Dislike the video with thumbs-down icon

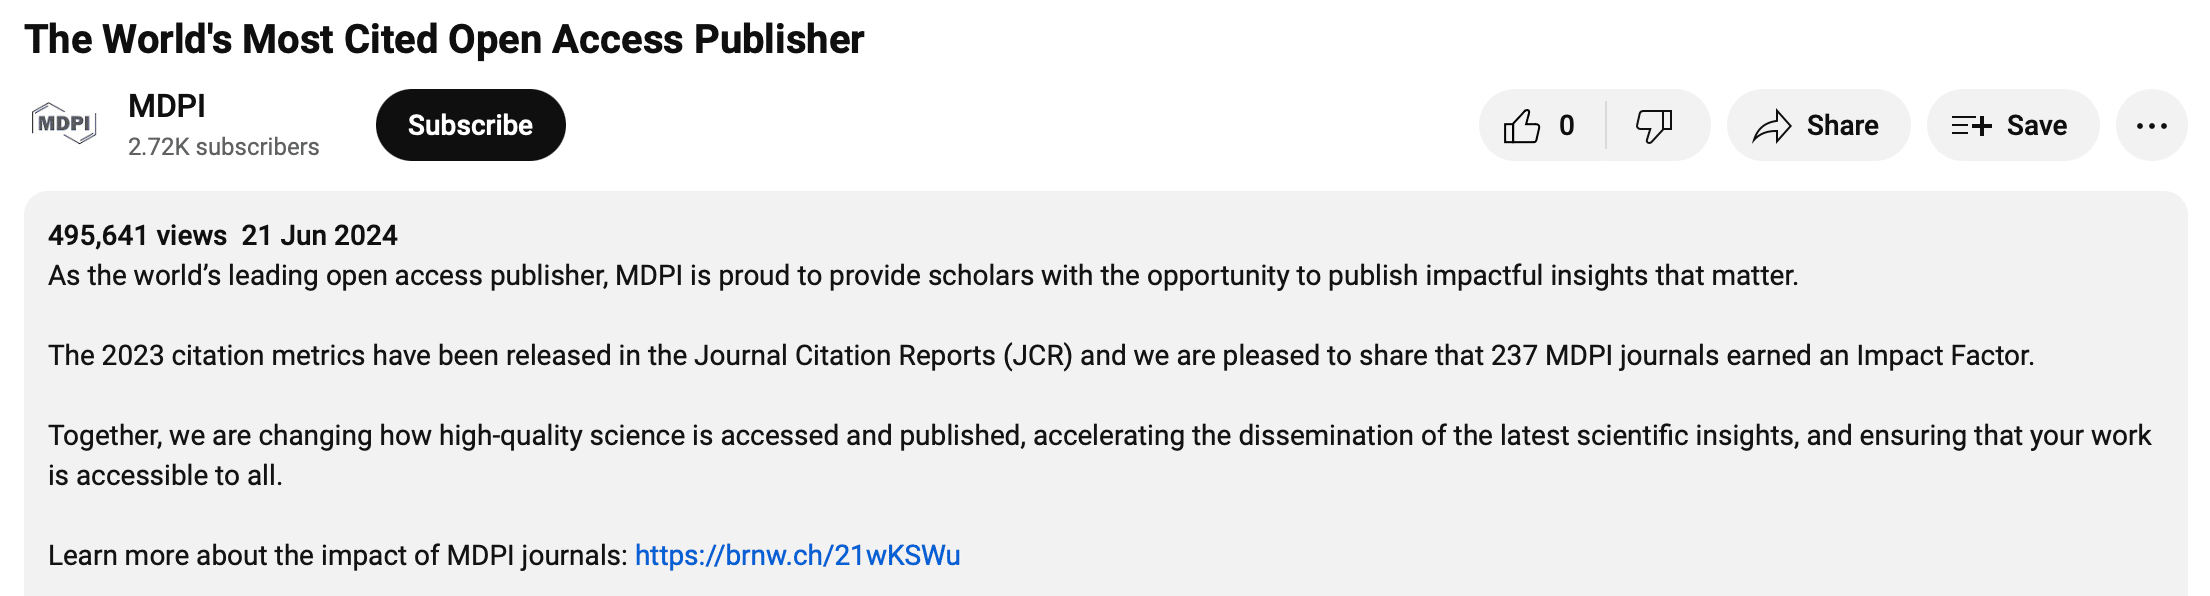1654,126
